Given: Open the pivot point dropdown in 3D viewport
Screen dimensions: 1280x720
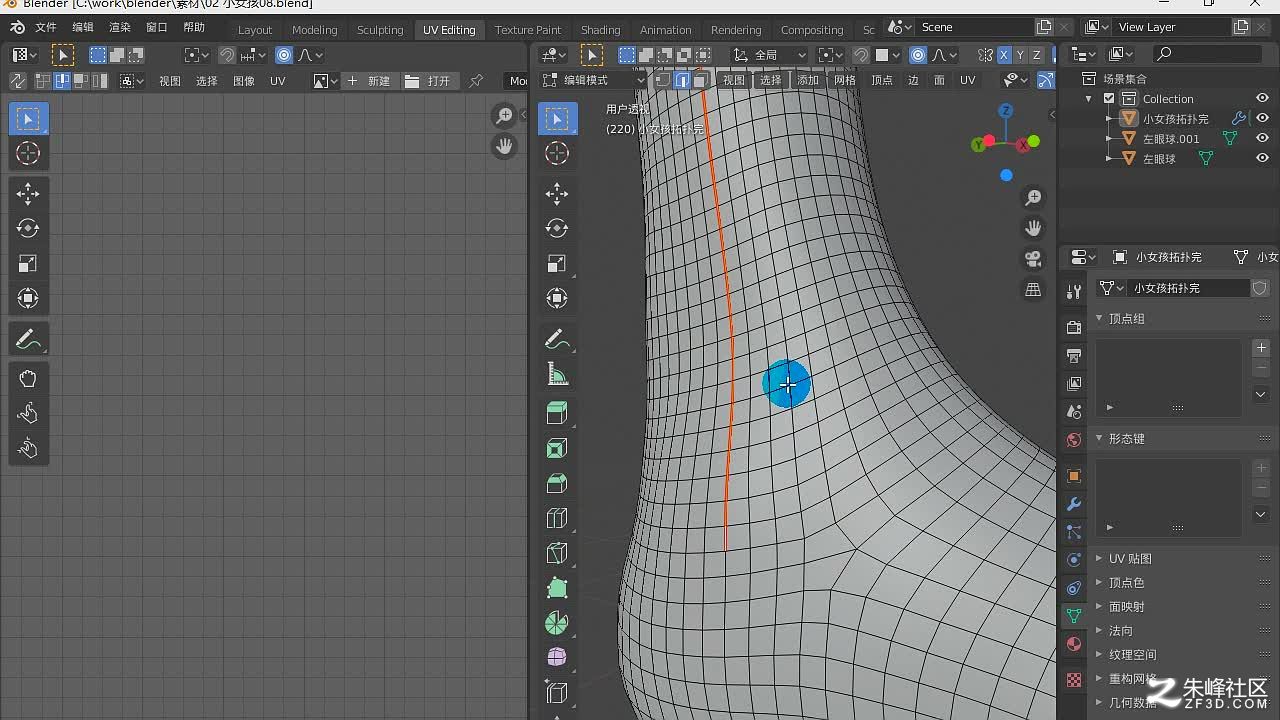Looking at the screenshot, I should click(x=830, y=55).
